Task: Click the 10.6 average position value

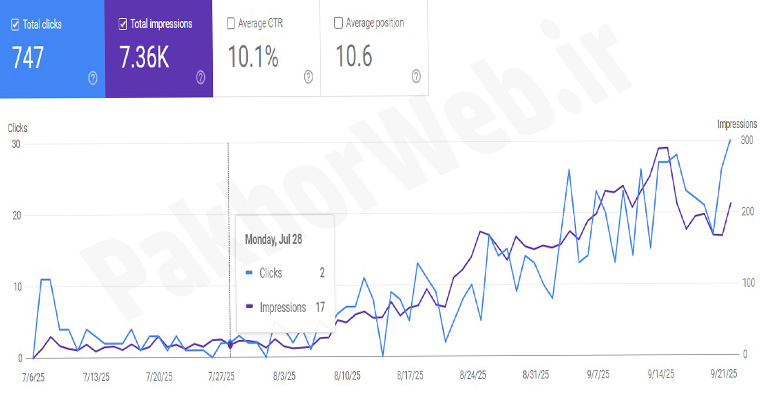Action: point(353,57)
